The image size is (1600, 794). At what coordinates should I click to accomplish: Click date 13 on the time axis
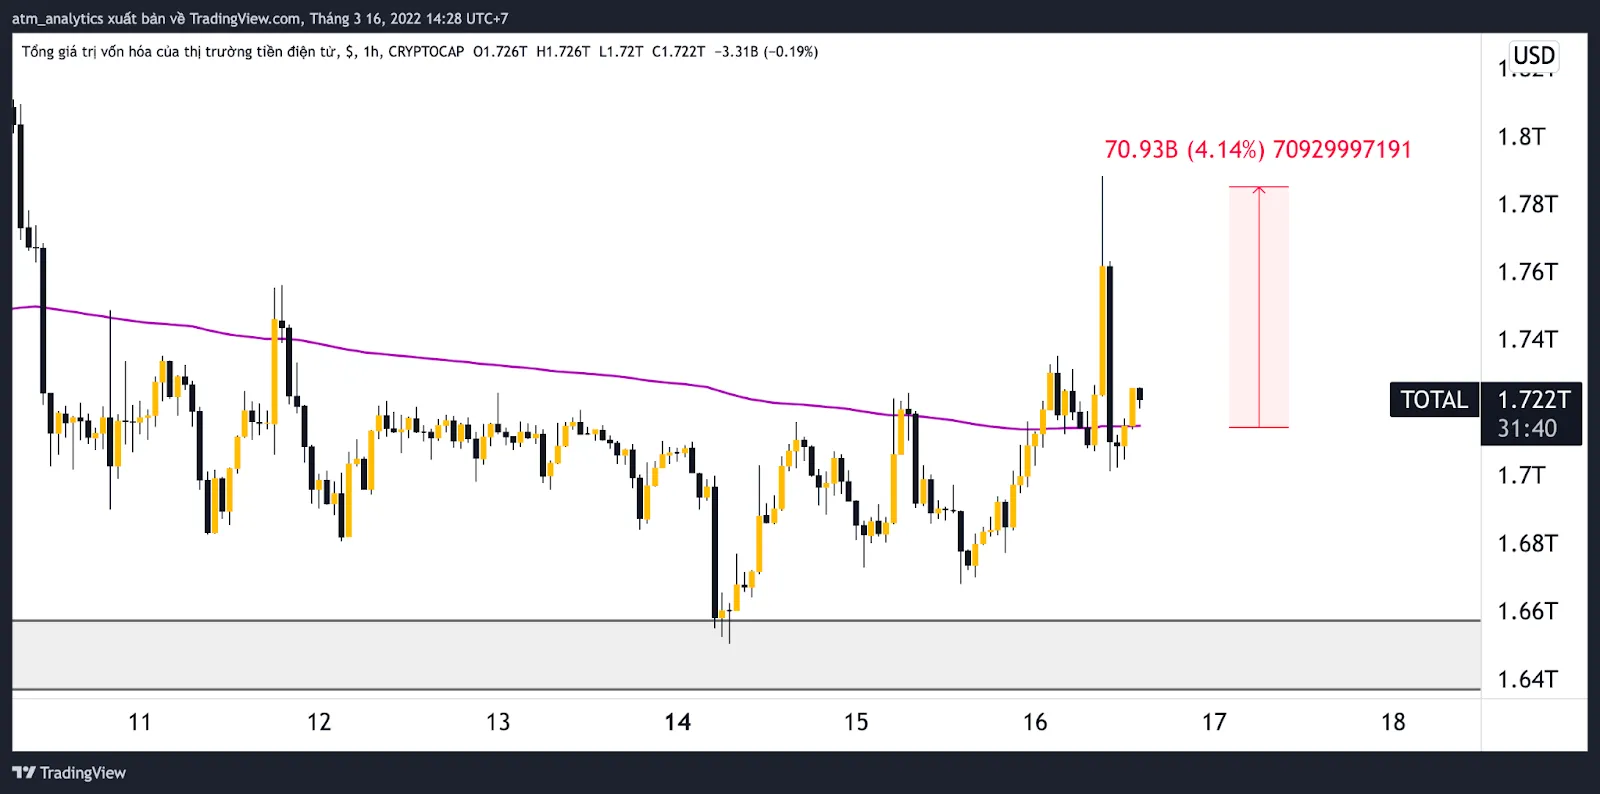coord(498,722)
